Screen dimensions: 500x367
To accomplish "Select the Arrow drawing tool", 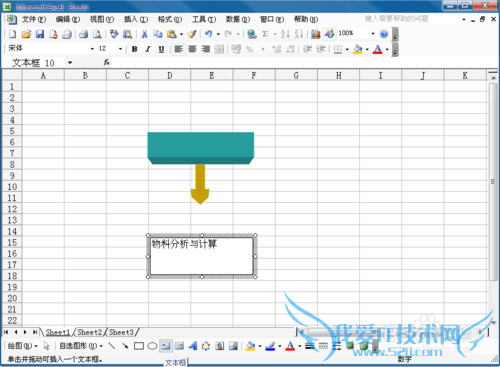I will (x=125, y=346).
